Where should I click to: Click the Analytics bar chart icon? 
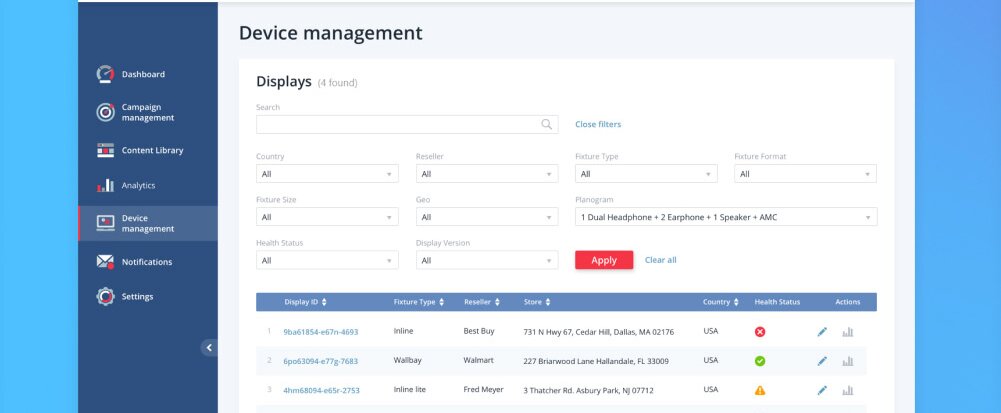105,185
